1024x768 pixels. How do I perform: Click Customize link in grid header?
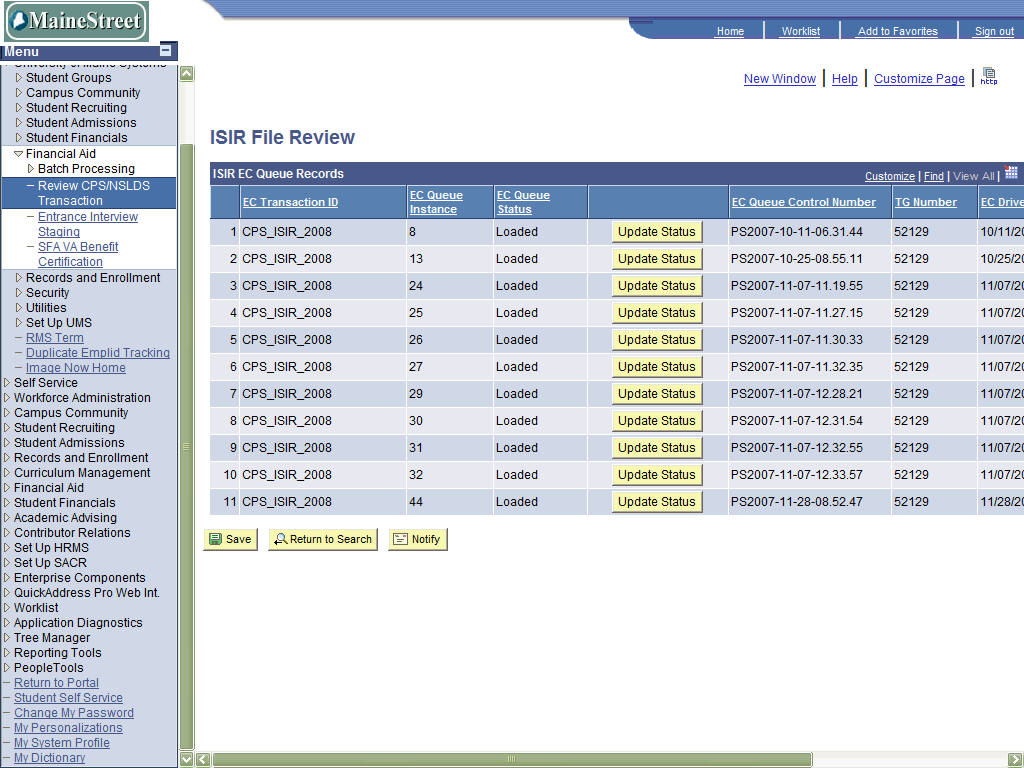click(x=889, y=176)
